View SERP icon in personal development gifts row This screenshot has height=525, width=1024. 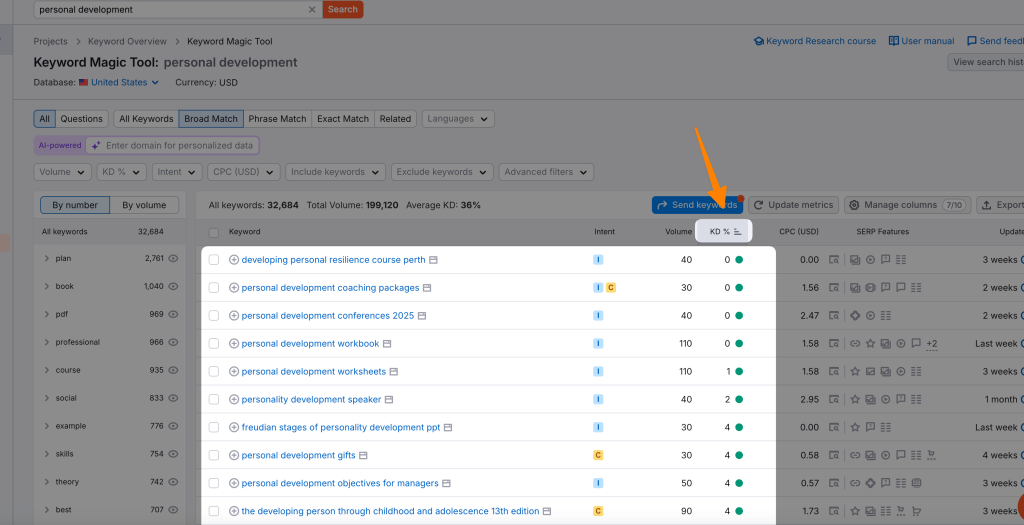pos(834,455)
